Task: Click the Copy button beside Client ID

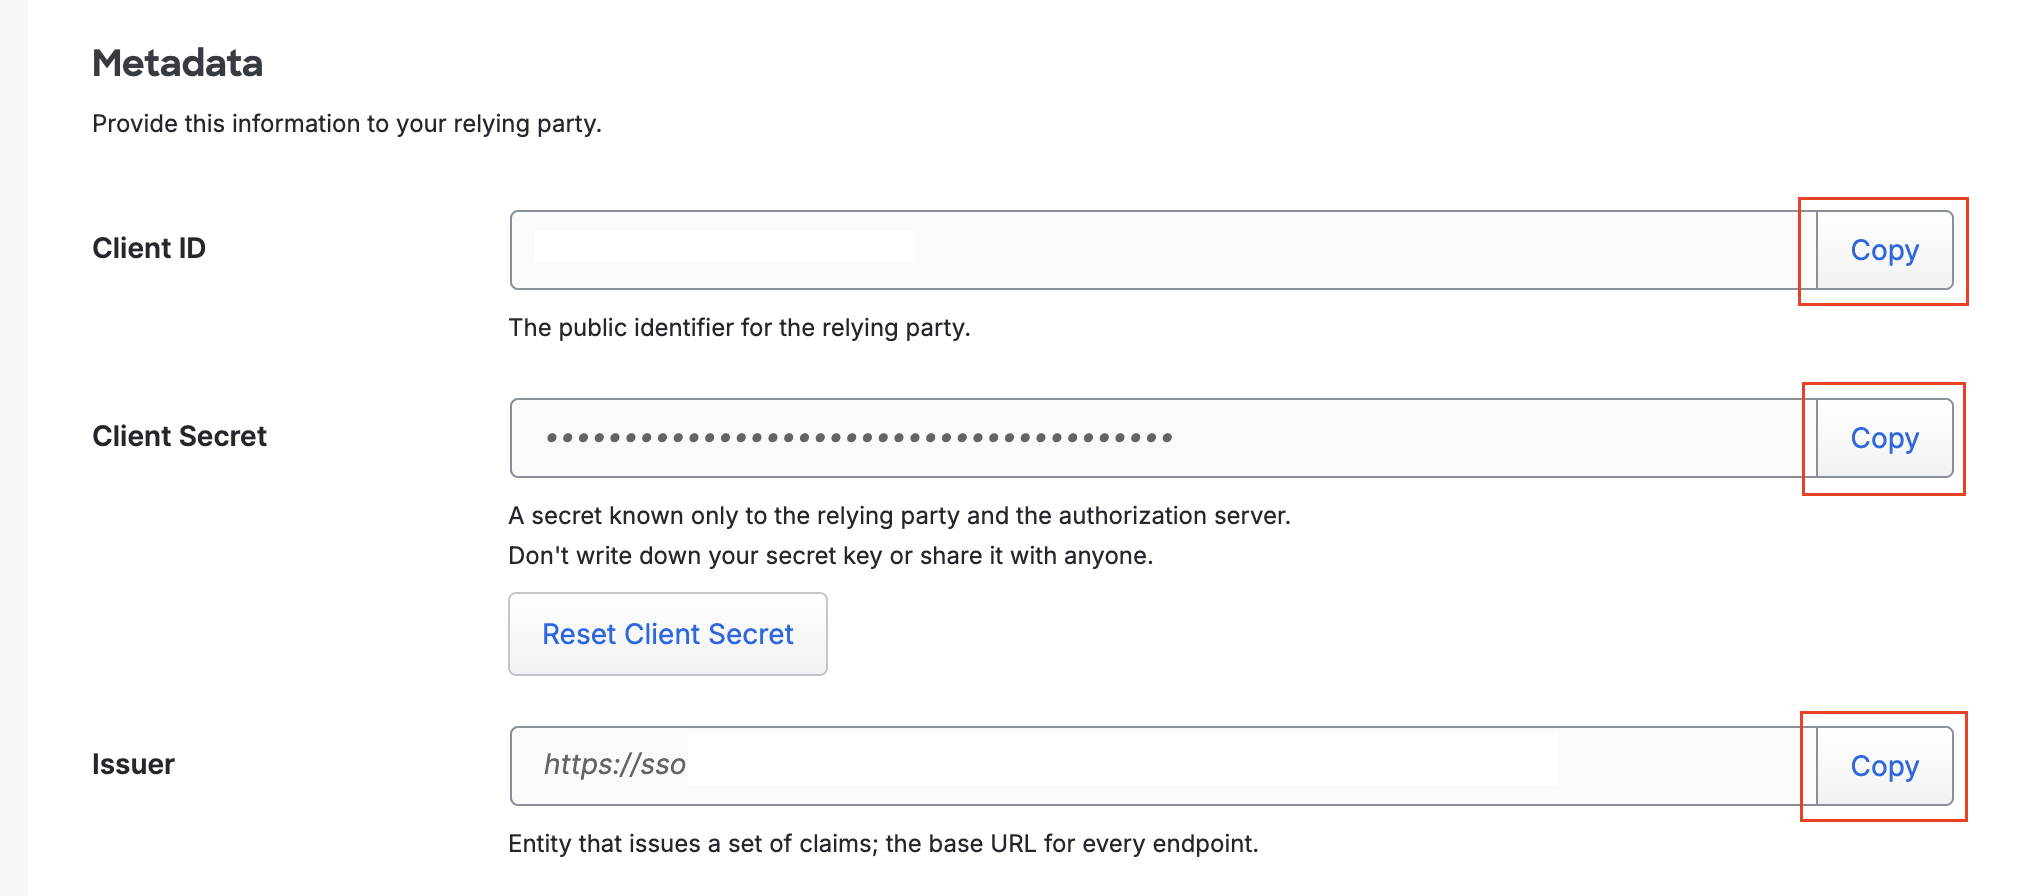Action: (1882, 250)
